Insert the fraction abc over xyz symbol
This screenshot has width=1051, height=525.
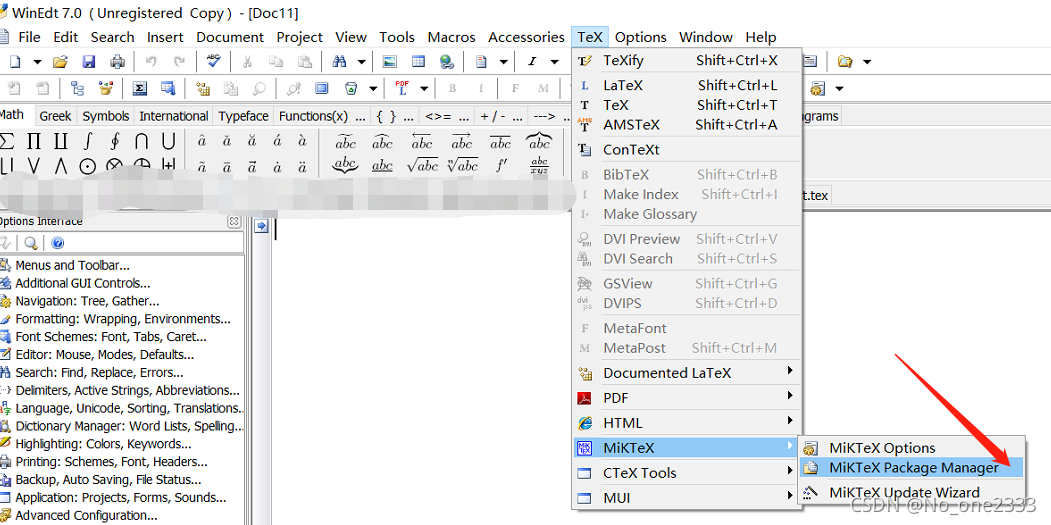(539, 165)
